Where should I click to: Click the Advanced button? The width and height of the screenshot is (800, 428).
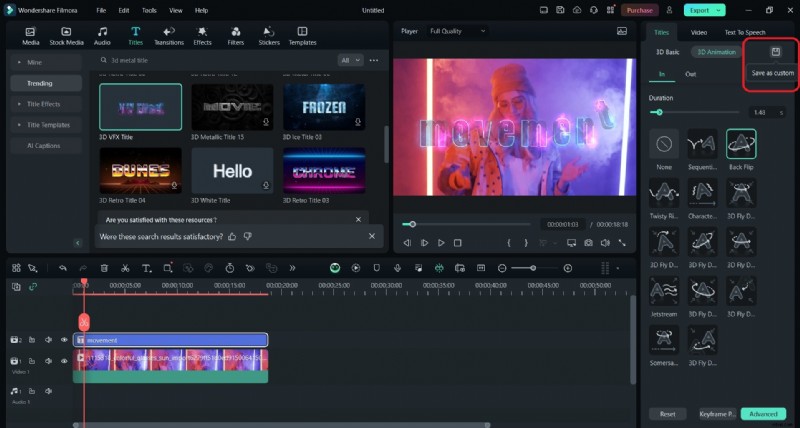pyautogui.click(x=763, y=413)
